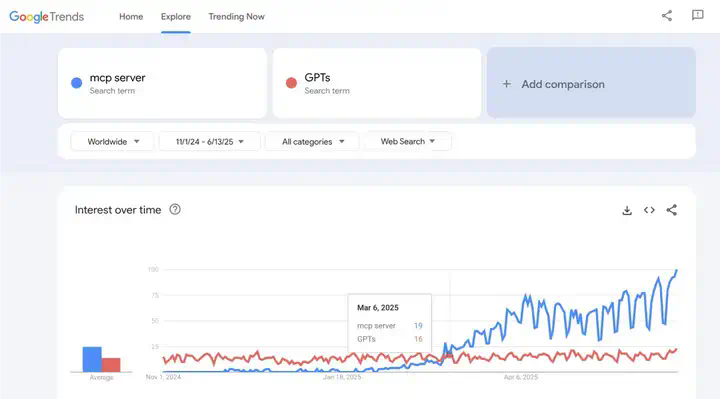Open the send feedback icon in header
The image size is (720, 399).
(x=698, y=15)
